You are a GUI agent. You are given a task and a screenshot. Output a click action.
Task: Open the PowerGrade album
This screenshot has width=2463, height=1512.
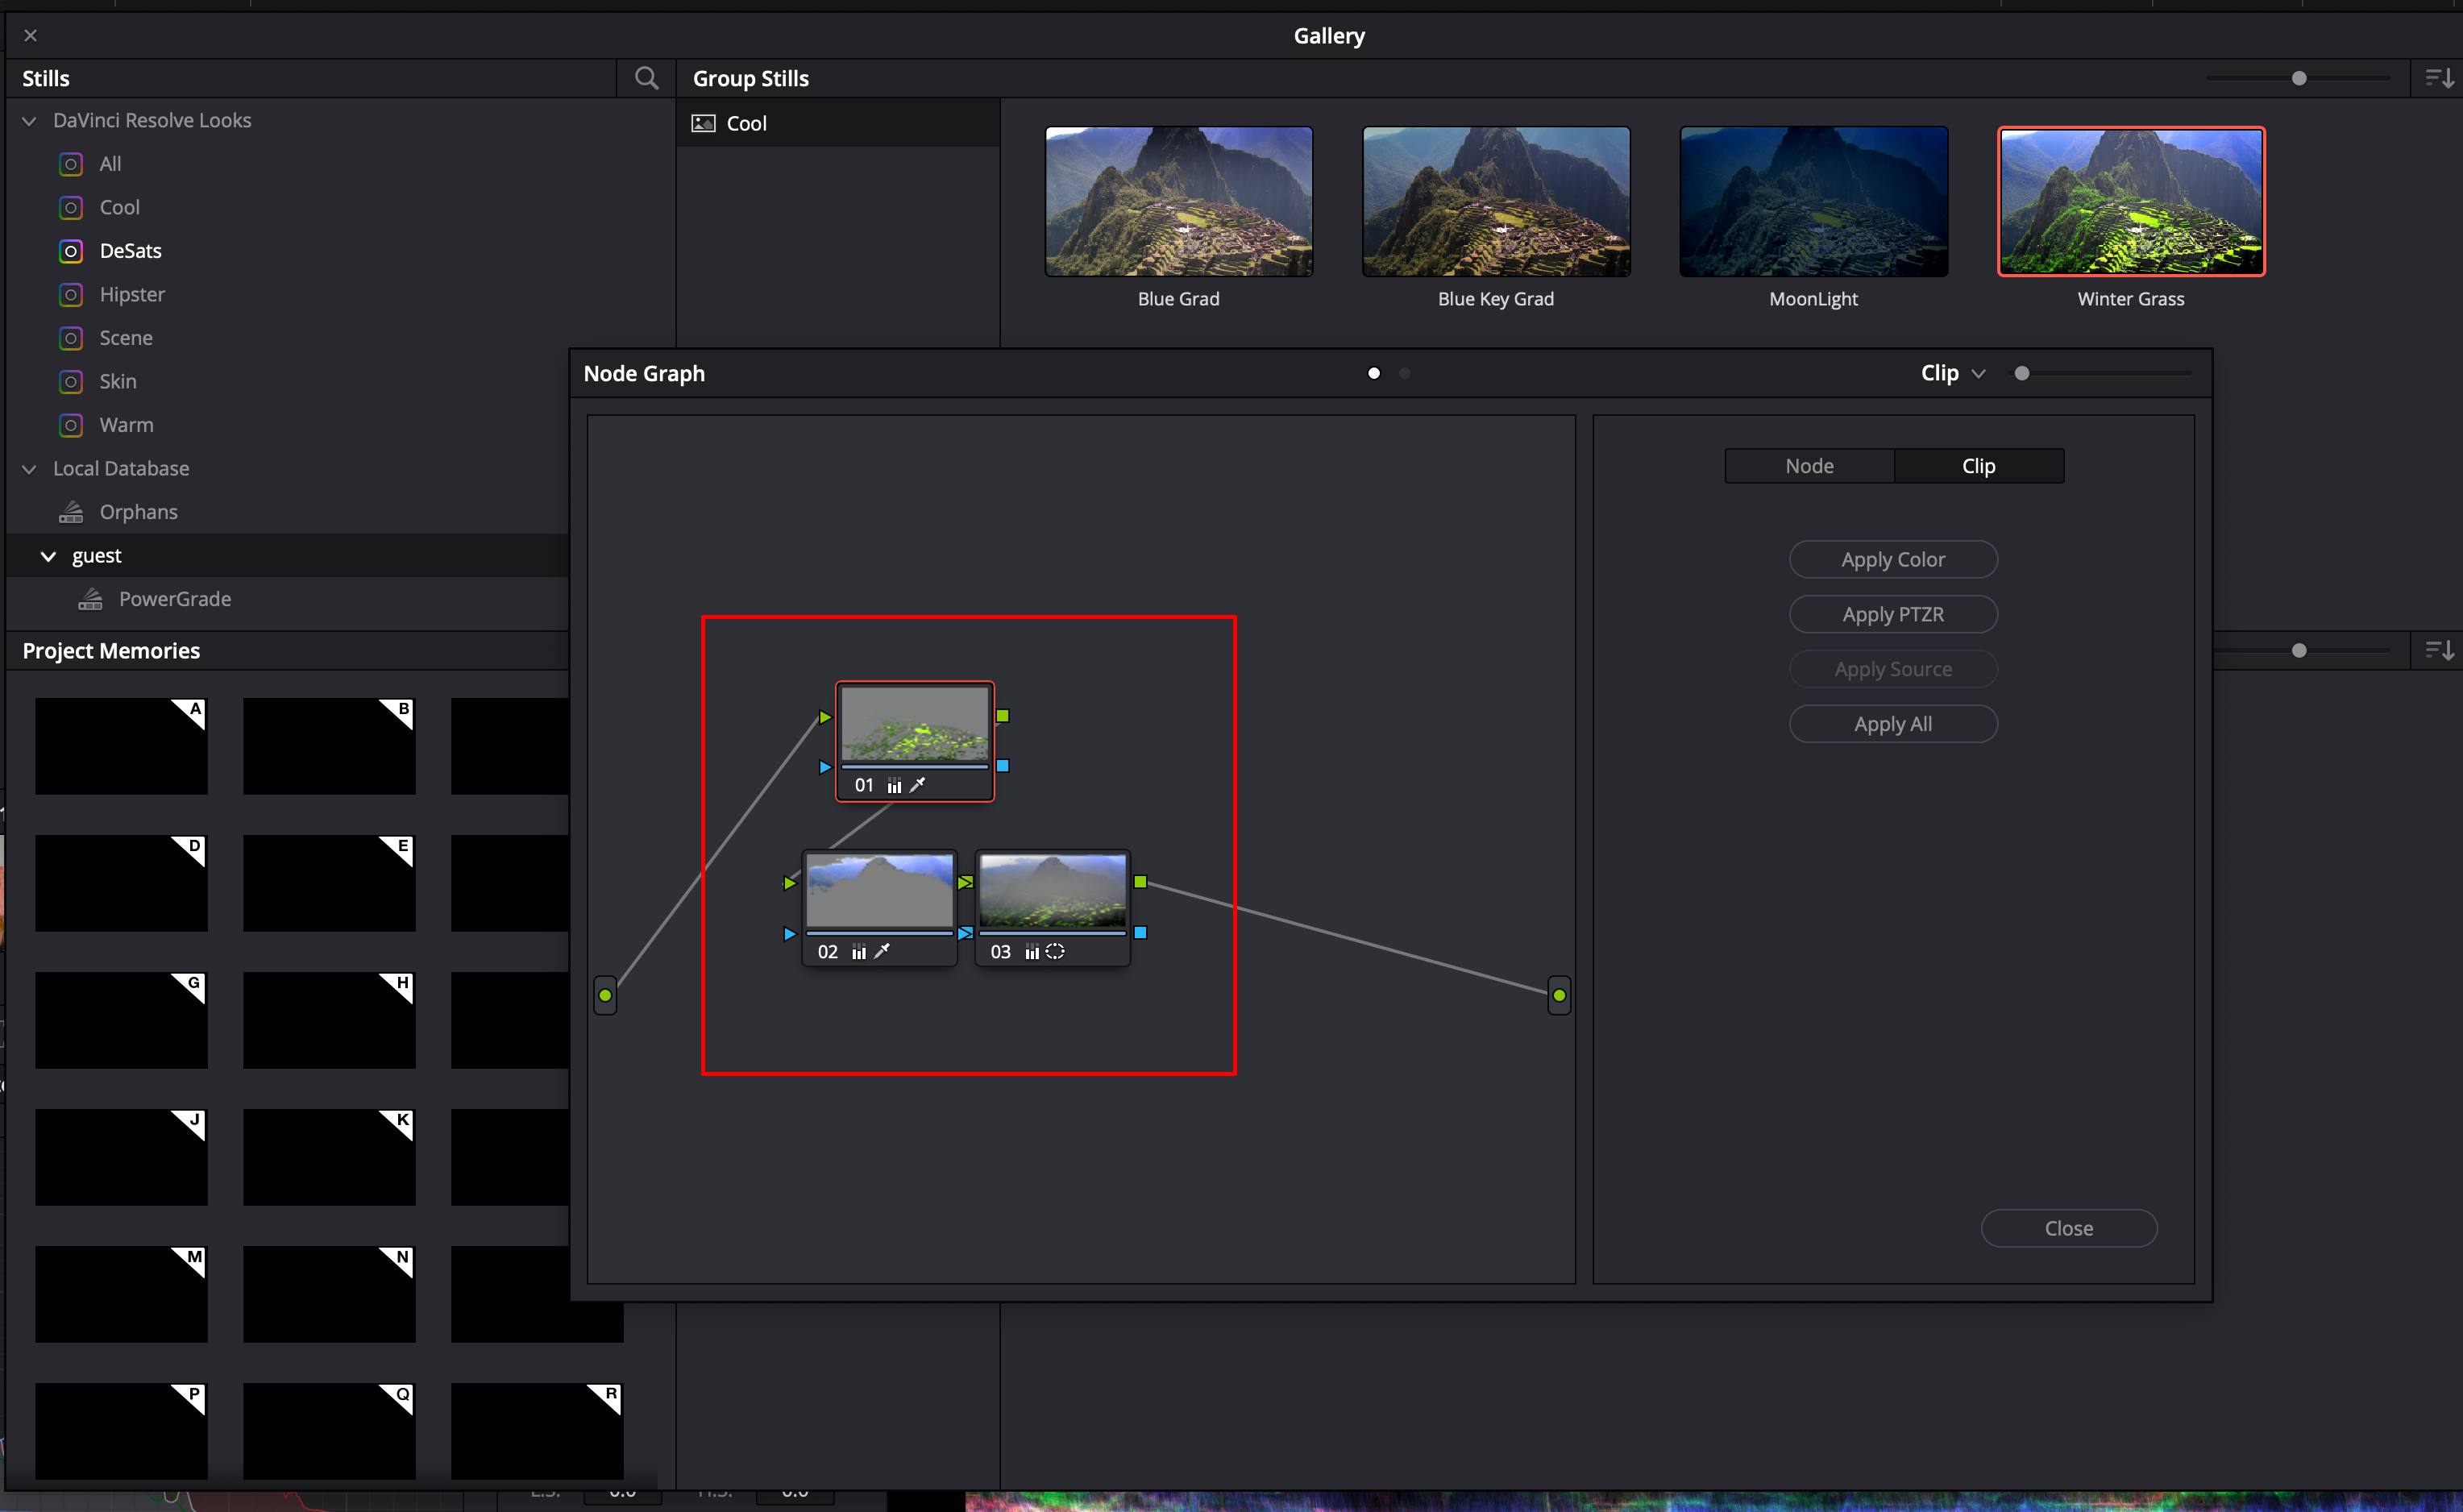click(x=174, y=599)
